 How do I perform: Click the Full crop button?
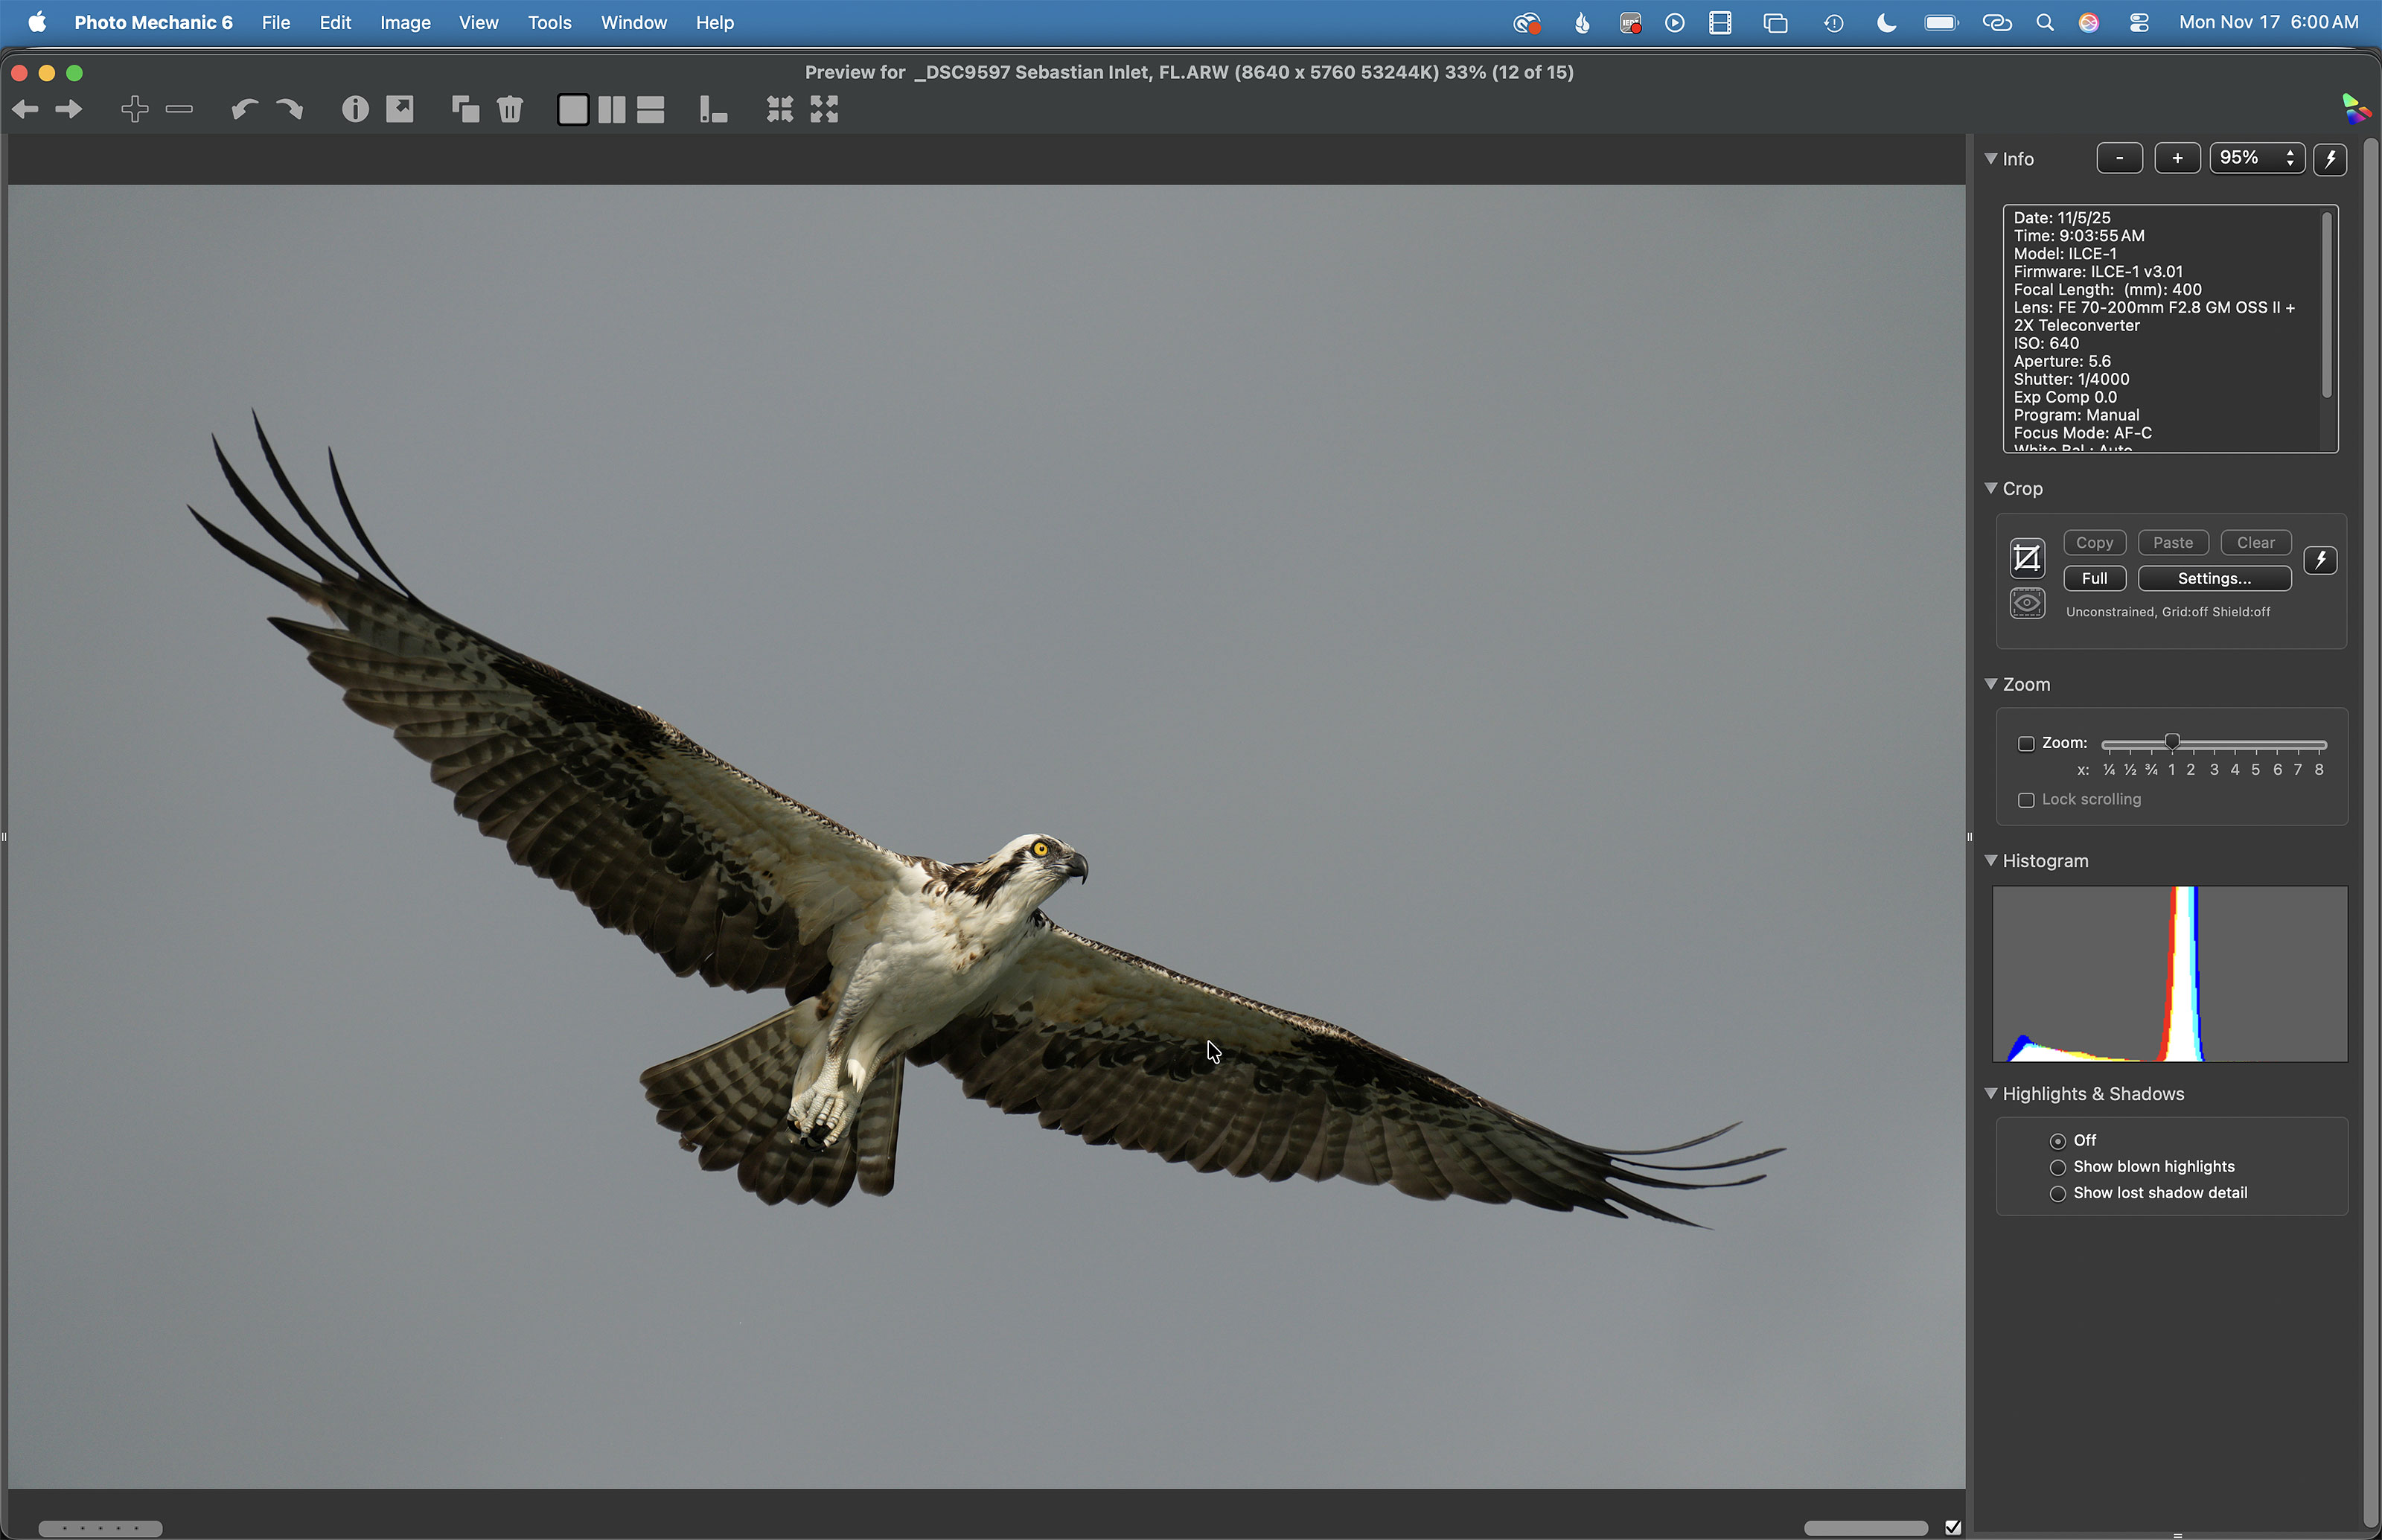point(2094,578)
